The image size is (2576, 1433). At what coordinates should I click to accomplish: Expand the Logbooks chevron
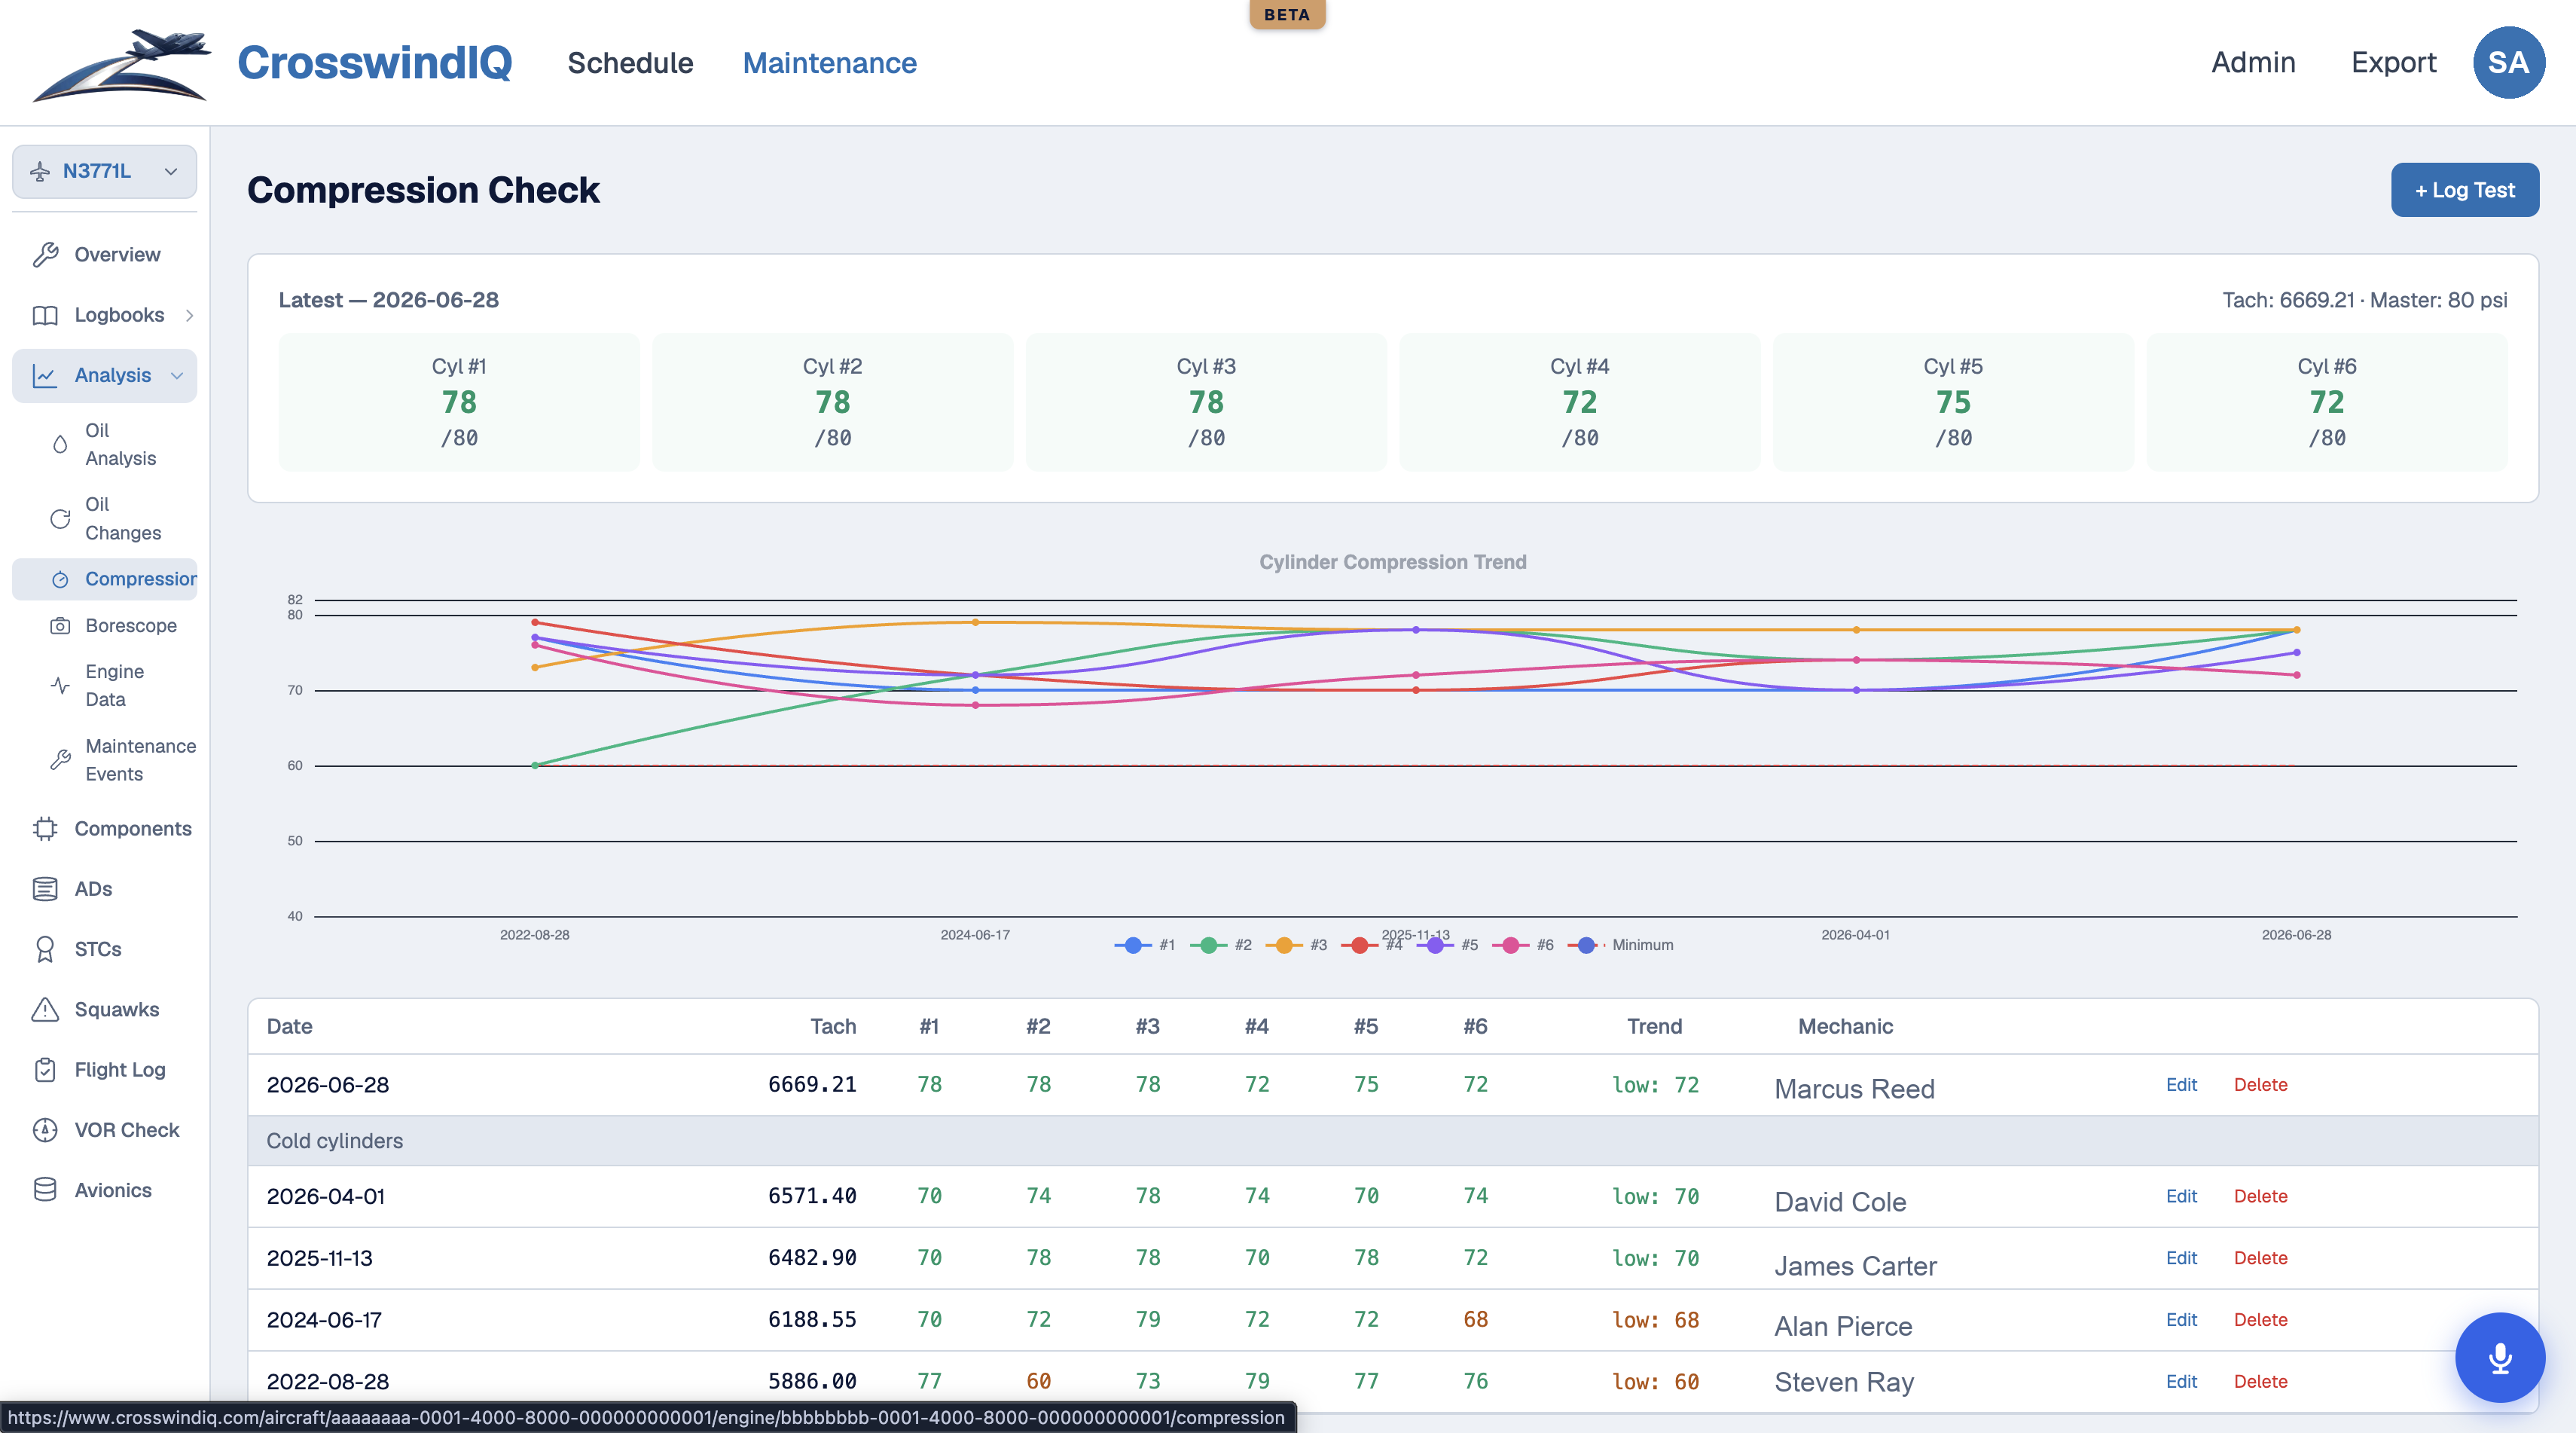189,315
